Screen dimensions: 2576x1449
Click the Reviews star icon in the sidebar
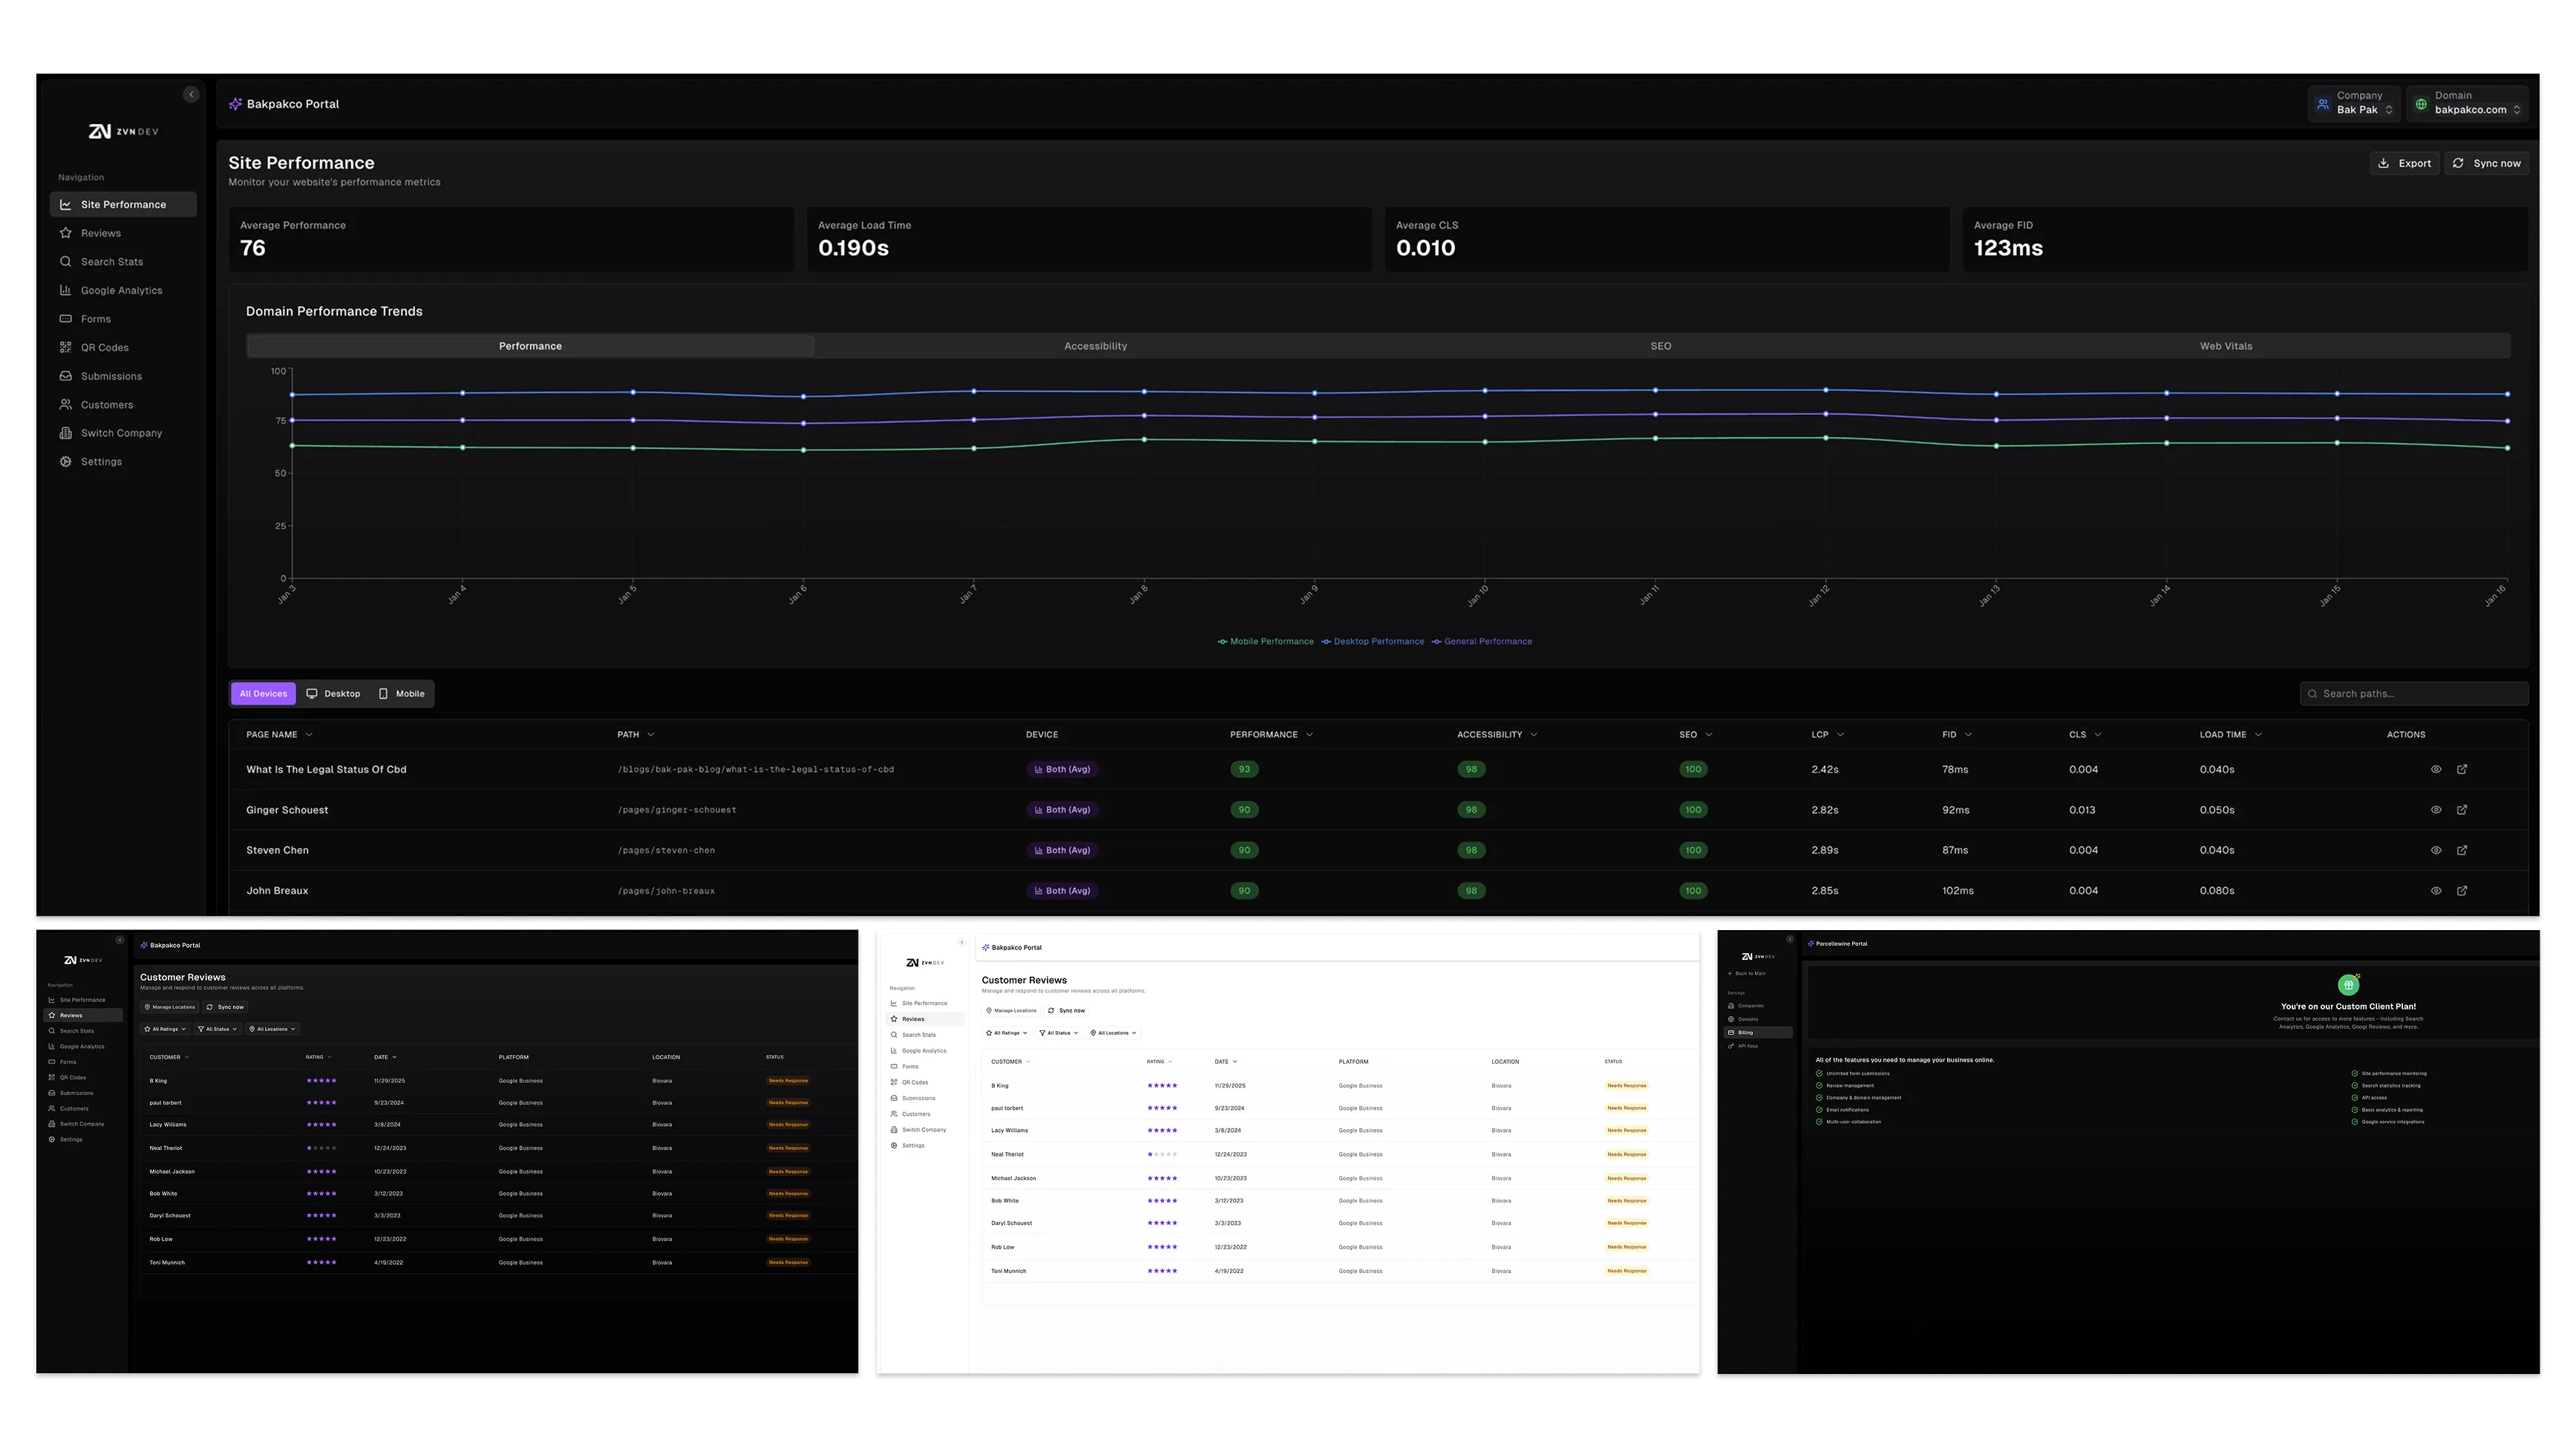(x=66, y=232)
